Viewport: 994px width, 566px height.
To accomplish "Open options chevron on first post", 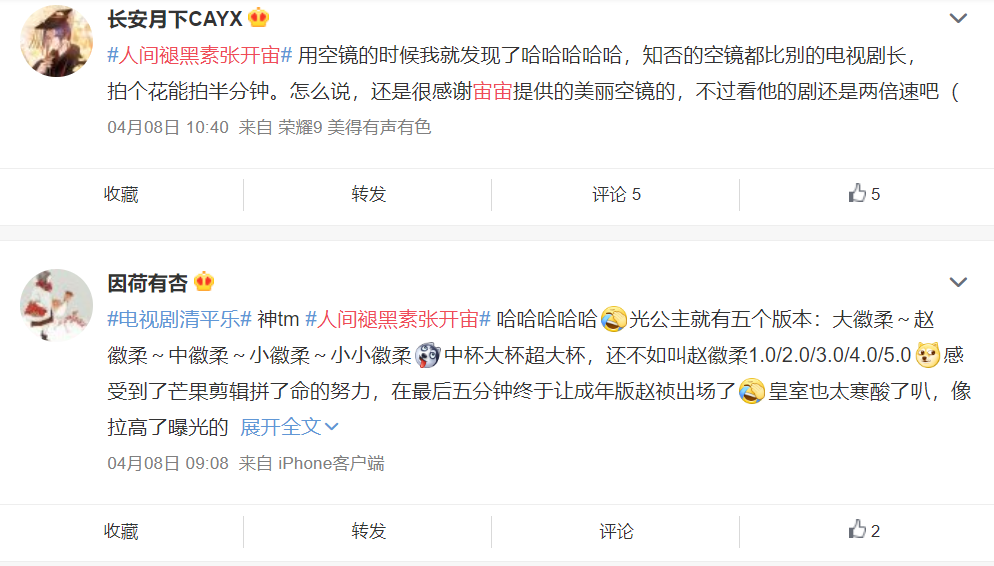I will coord(958,18).
